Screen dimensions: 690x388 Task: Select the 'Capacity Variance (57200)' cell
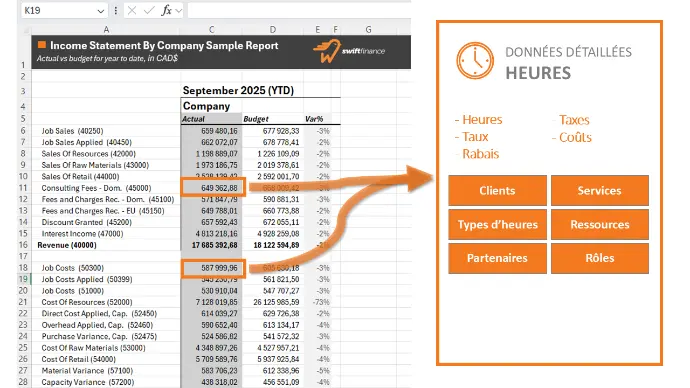click(87, 382)
